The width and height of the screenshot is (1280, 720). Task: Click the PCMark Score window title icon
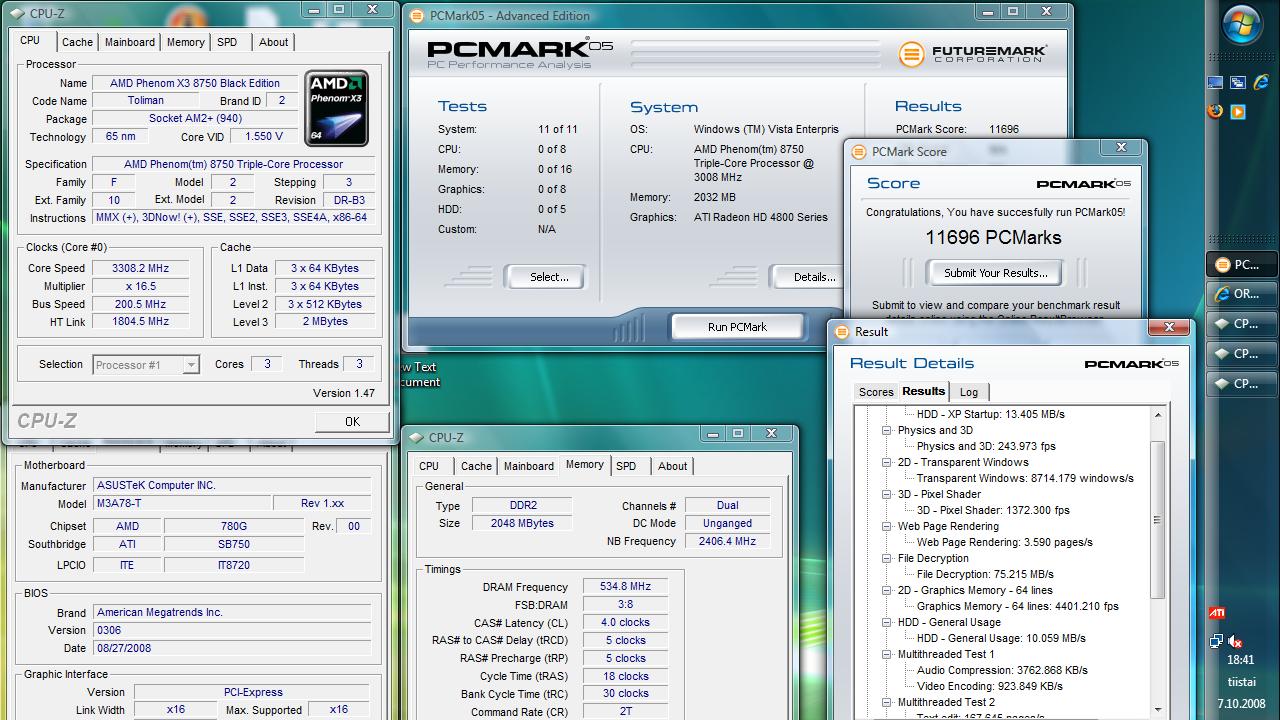coord(857,152)
